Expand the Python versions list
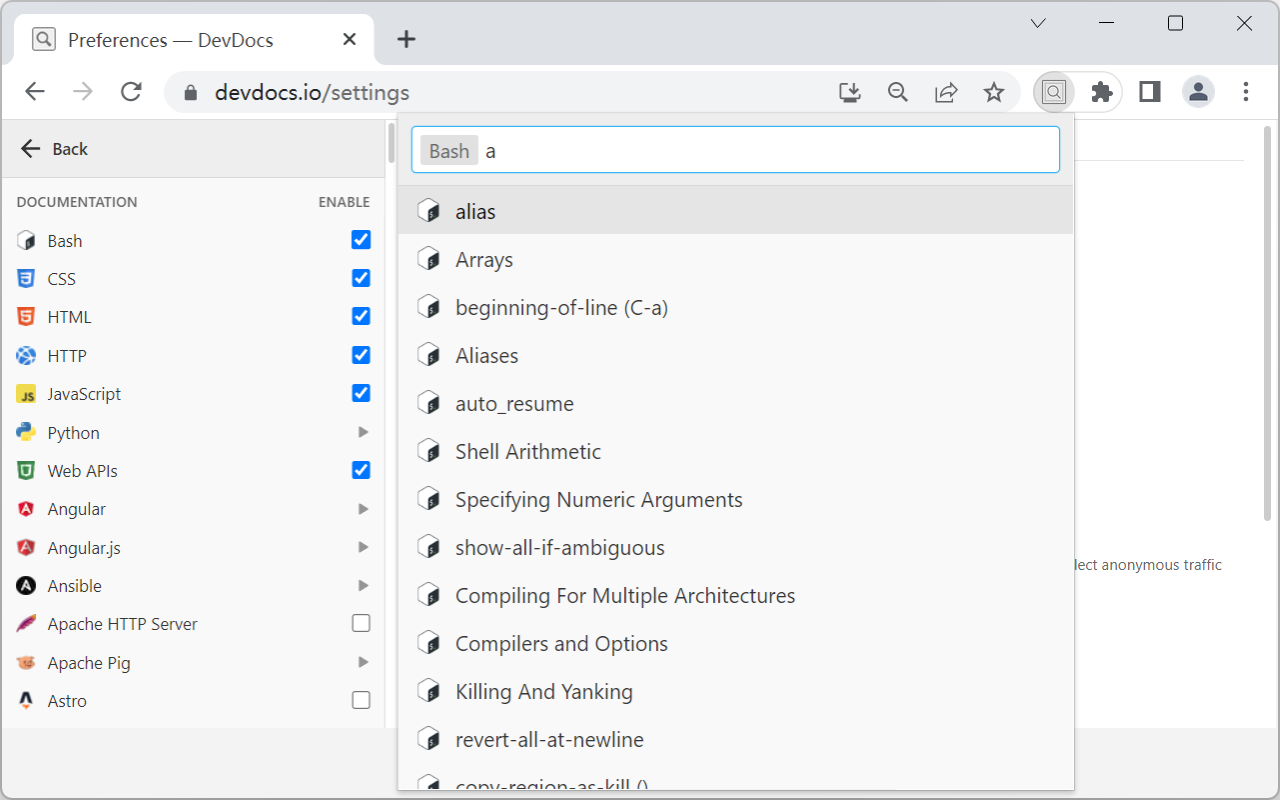 pyautogui.click(x=362, y=432)
